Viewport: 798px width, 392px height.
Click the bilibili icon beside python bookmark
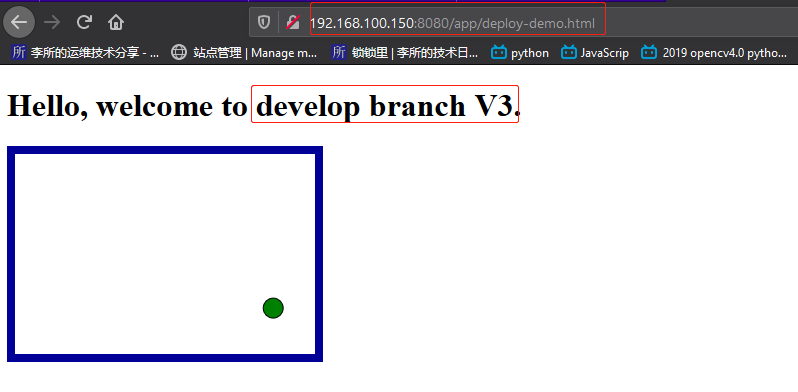pos(499,52)
